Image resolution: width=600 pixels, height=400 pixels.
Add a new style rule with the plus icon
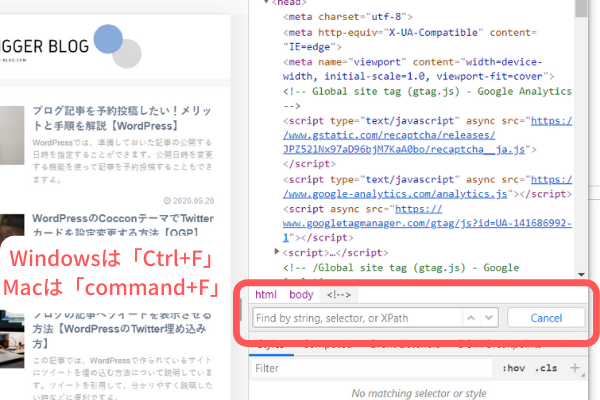tap(574, 368)
